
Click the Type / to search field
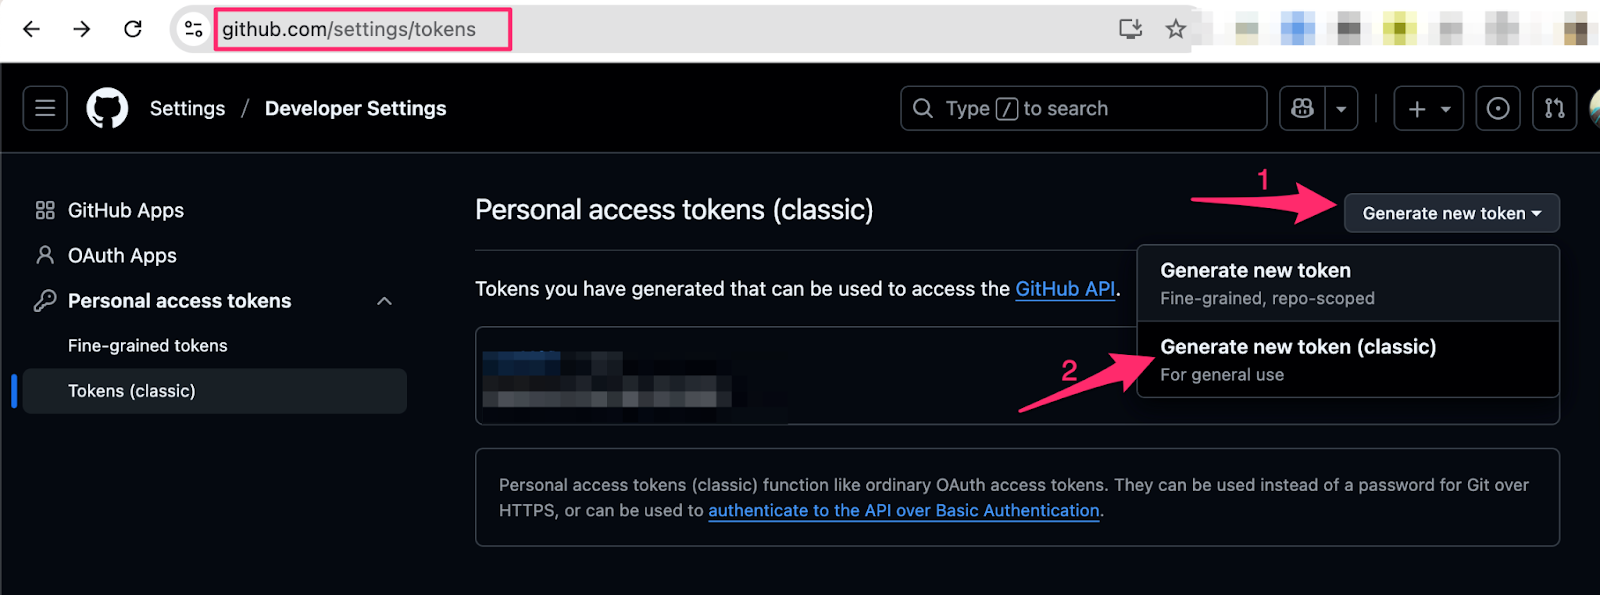click(1083, 108)
